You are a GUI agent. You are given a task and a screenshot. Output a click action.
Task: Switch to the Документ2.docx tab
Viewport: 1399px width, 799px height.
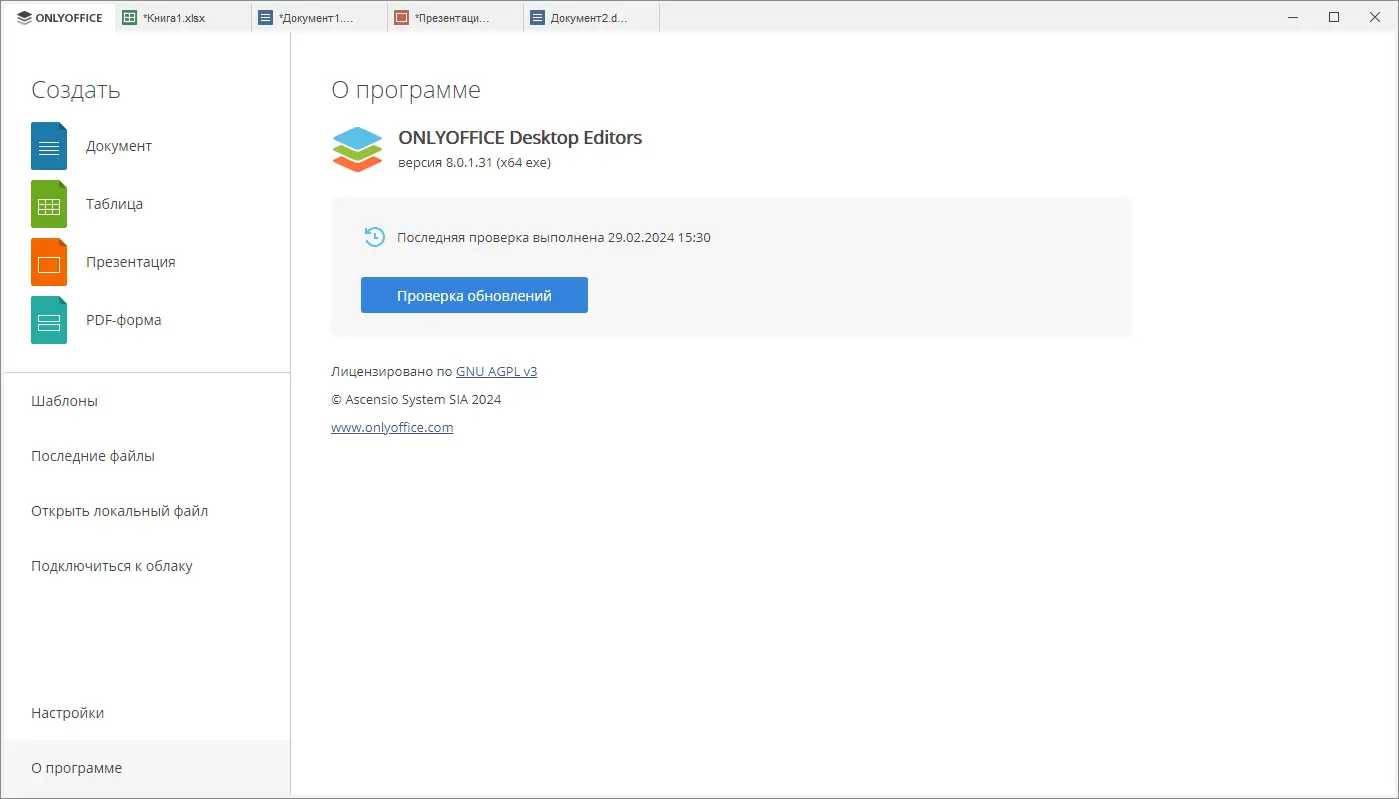click(590, 17)
